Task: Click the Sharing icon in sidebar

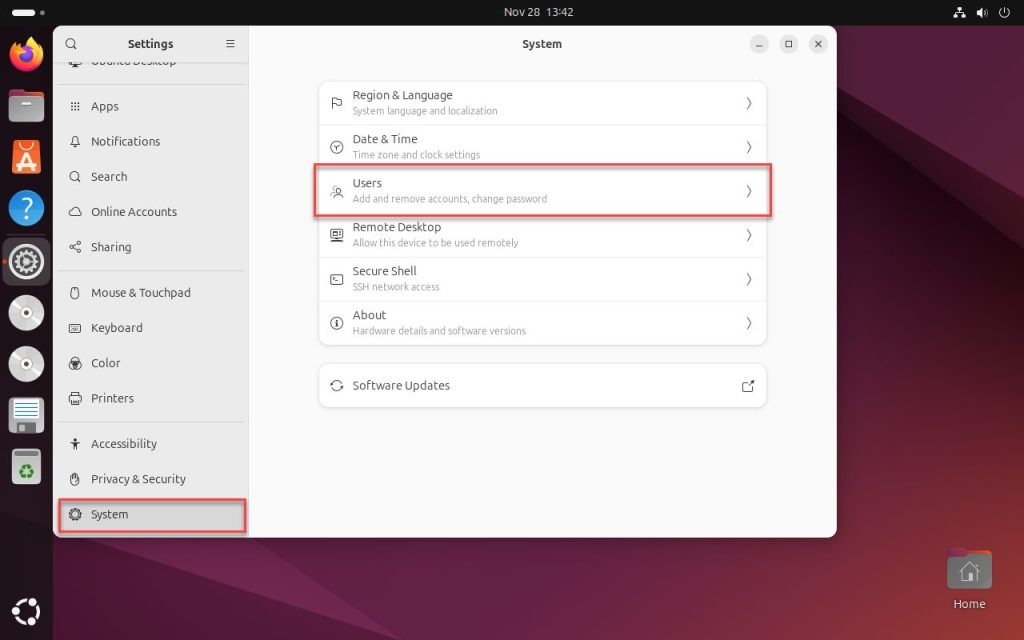Action: click(x=75, y=247)
